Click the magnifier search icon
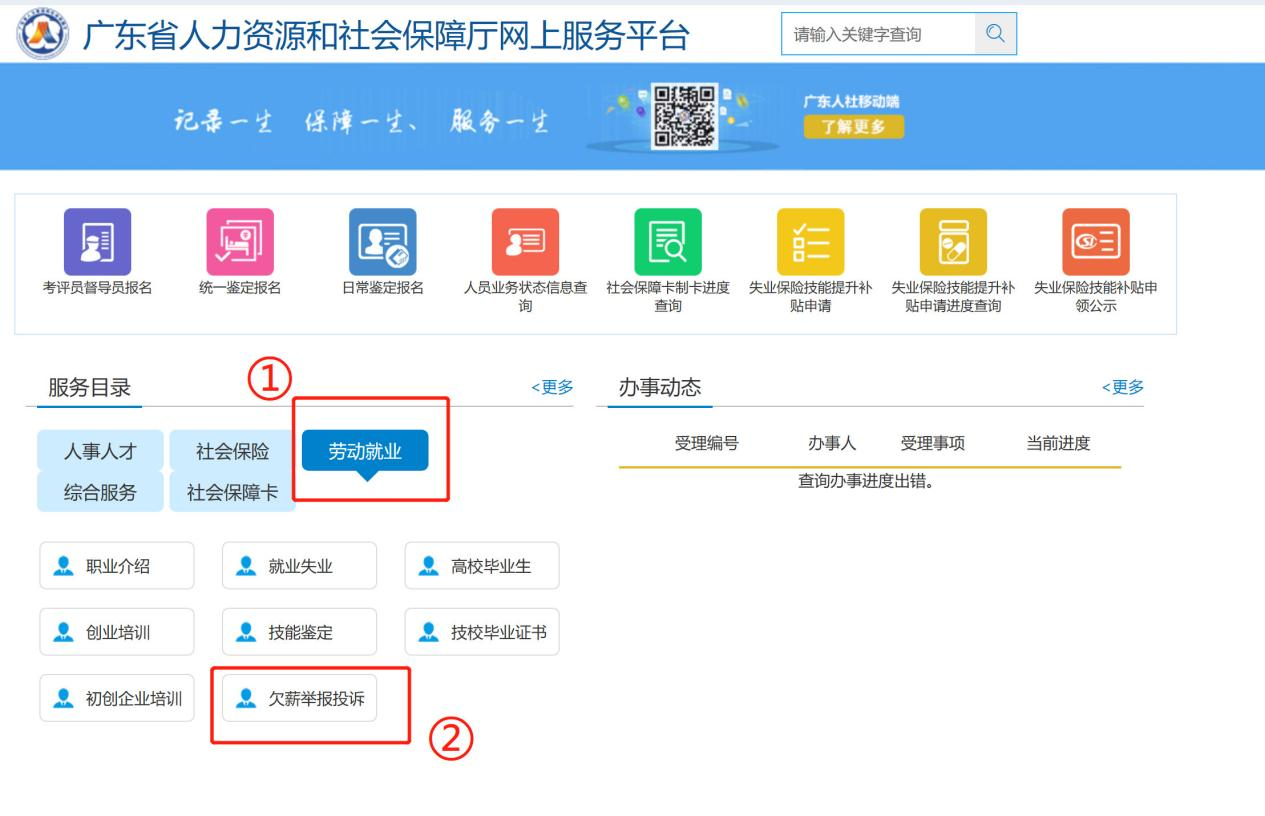 (995, 35)
